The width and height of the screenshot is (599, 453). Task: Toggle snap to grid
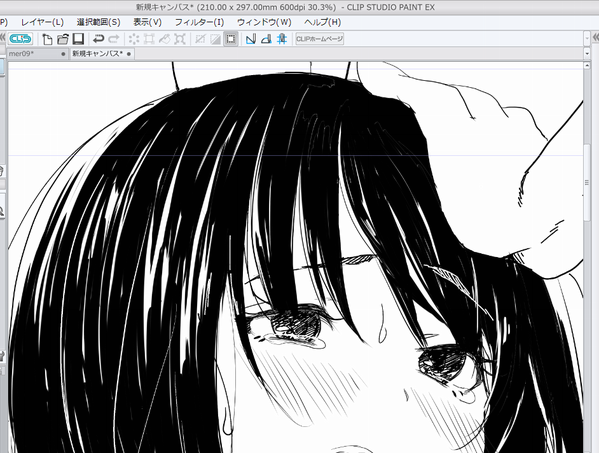(x=282, y=39)
